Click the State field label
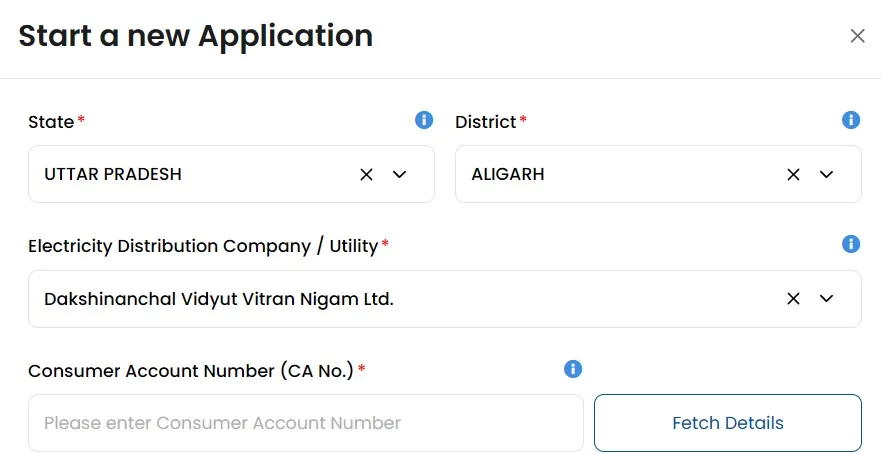The image size is (881, 455). tap(51, 122)
